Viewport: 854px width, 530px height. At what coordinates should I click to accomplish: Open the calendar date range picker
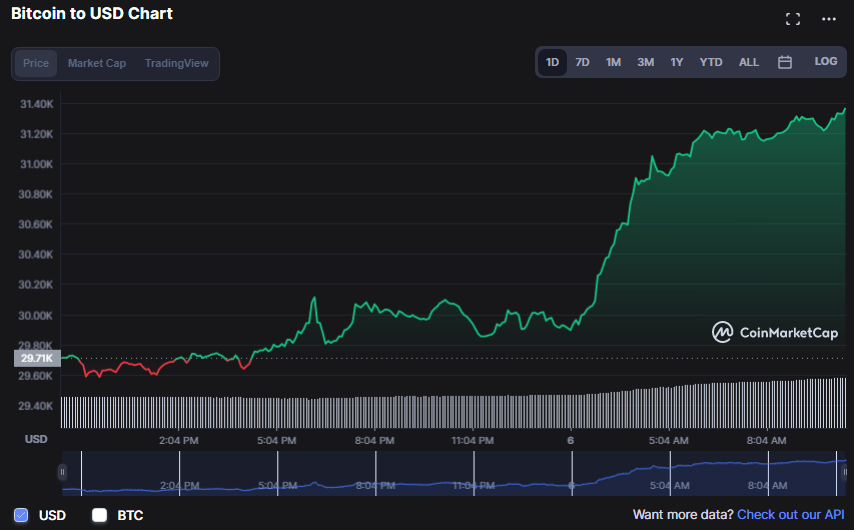pos(785,62)
